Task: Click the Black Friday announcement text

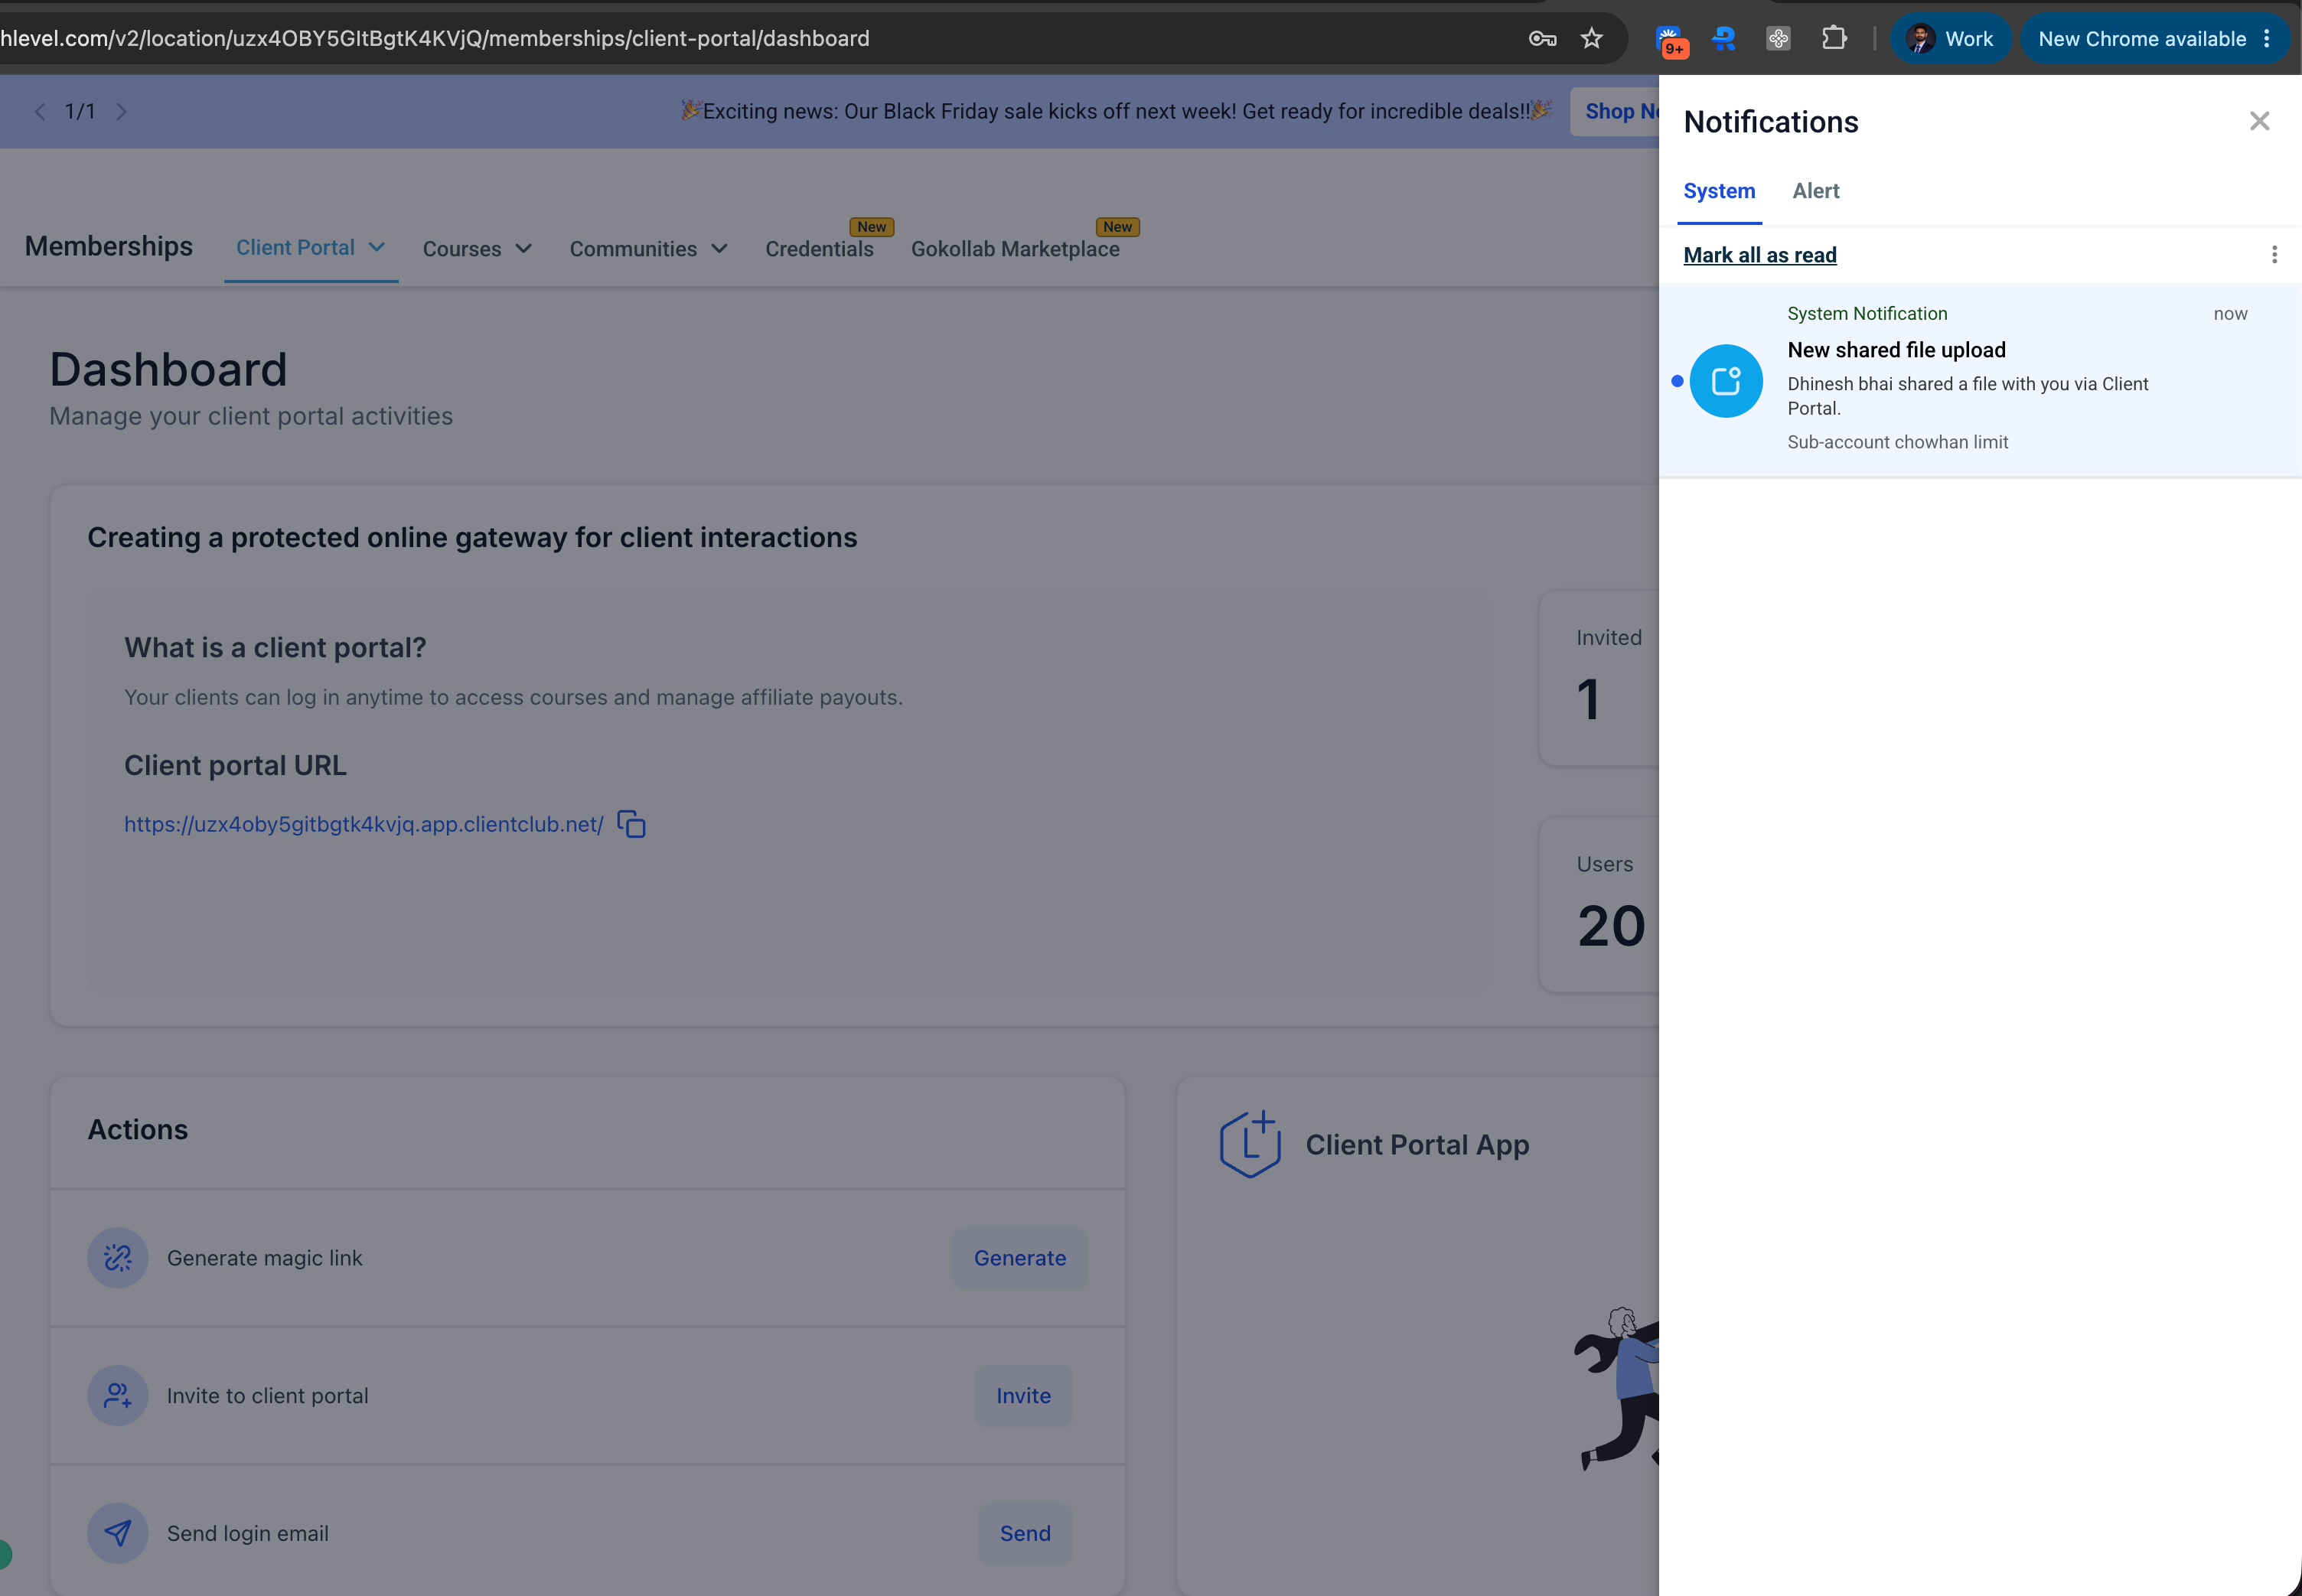Action: click(1116, 111)
